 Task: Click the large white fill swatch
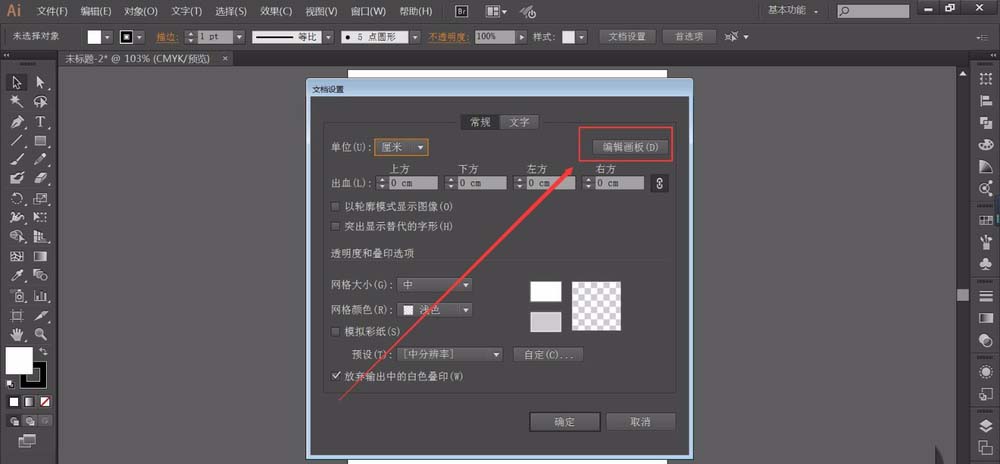[x=18, y=360]
